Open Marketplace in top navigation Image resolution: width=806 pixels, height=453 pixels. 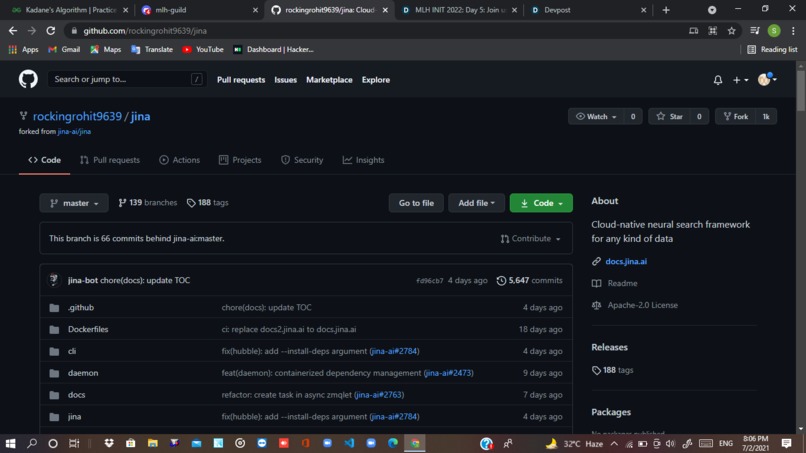[329, 80]
